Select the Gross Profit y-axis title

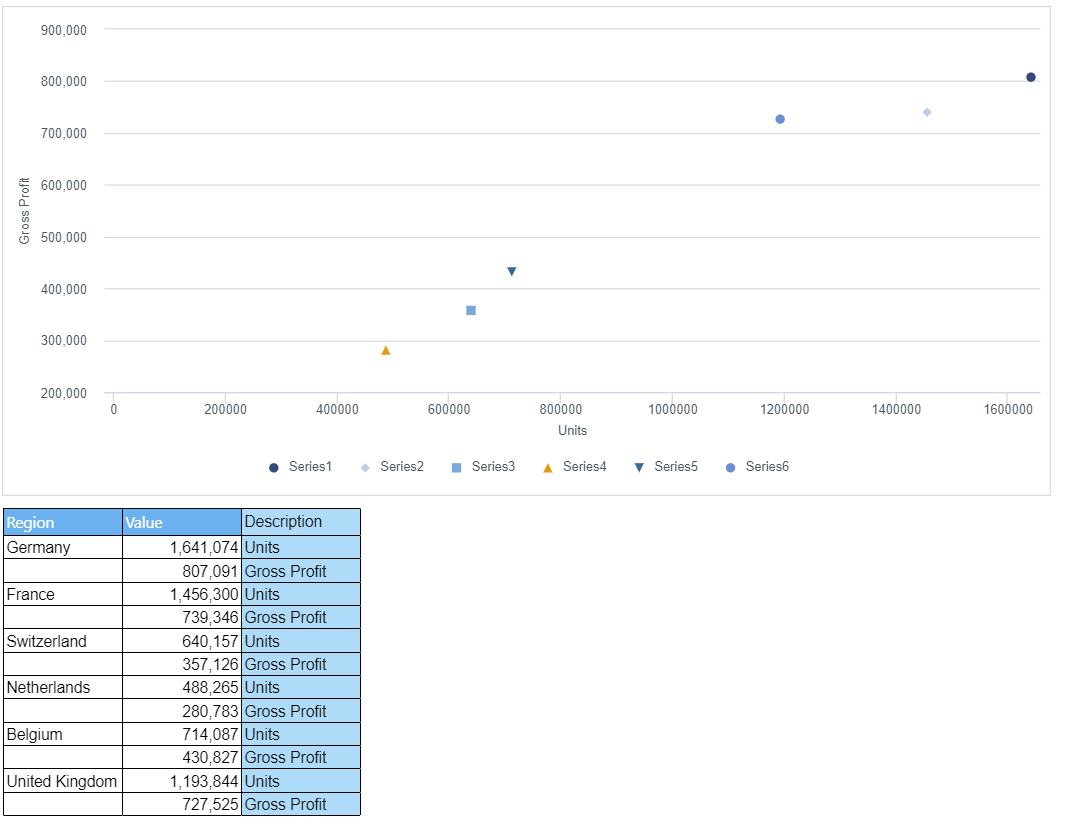pyautogui.click(x=24, y=210)
